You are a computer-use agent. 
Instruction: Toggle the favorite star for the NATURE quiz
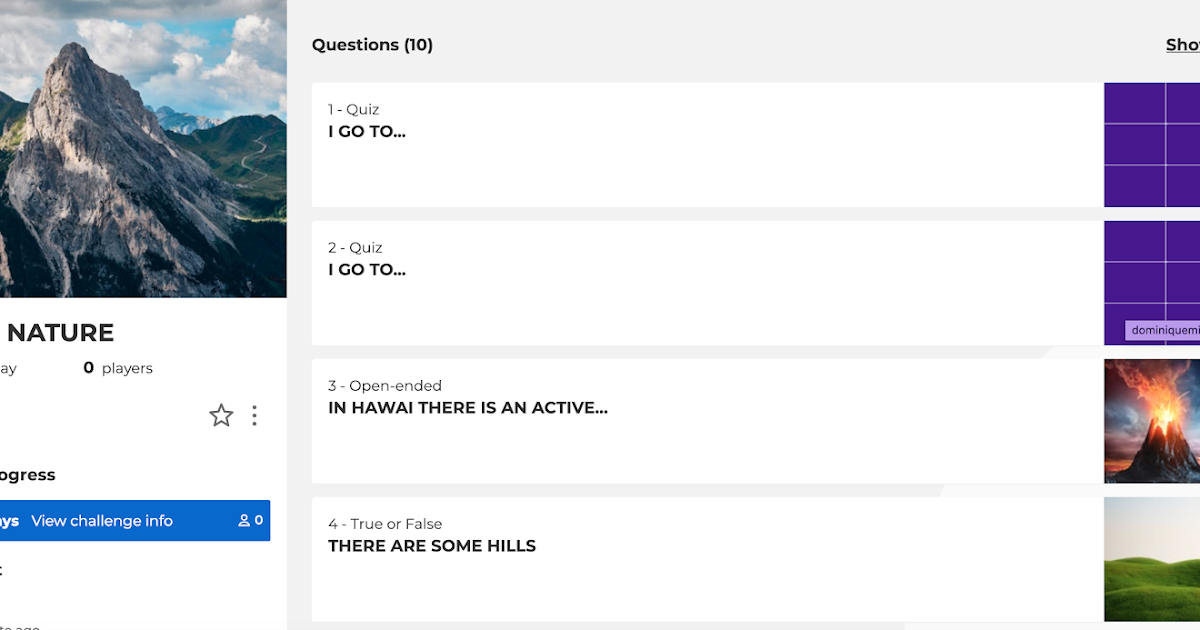tap(221, 415)
